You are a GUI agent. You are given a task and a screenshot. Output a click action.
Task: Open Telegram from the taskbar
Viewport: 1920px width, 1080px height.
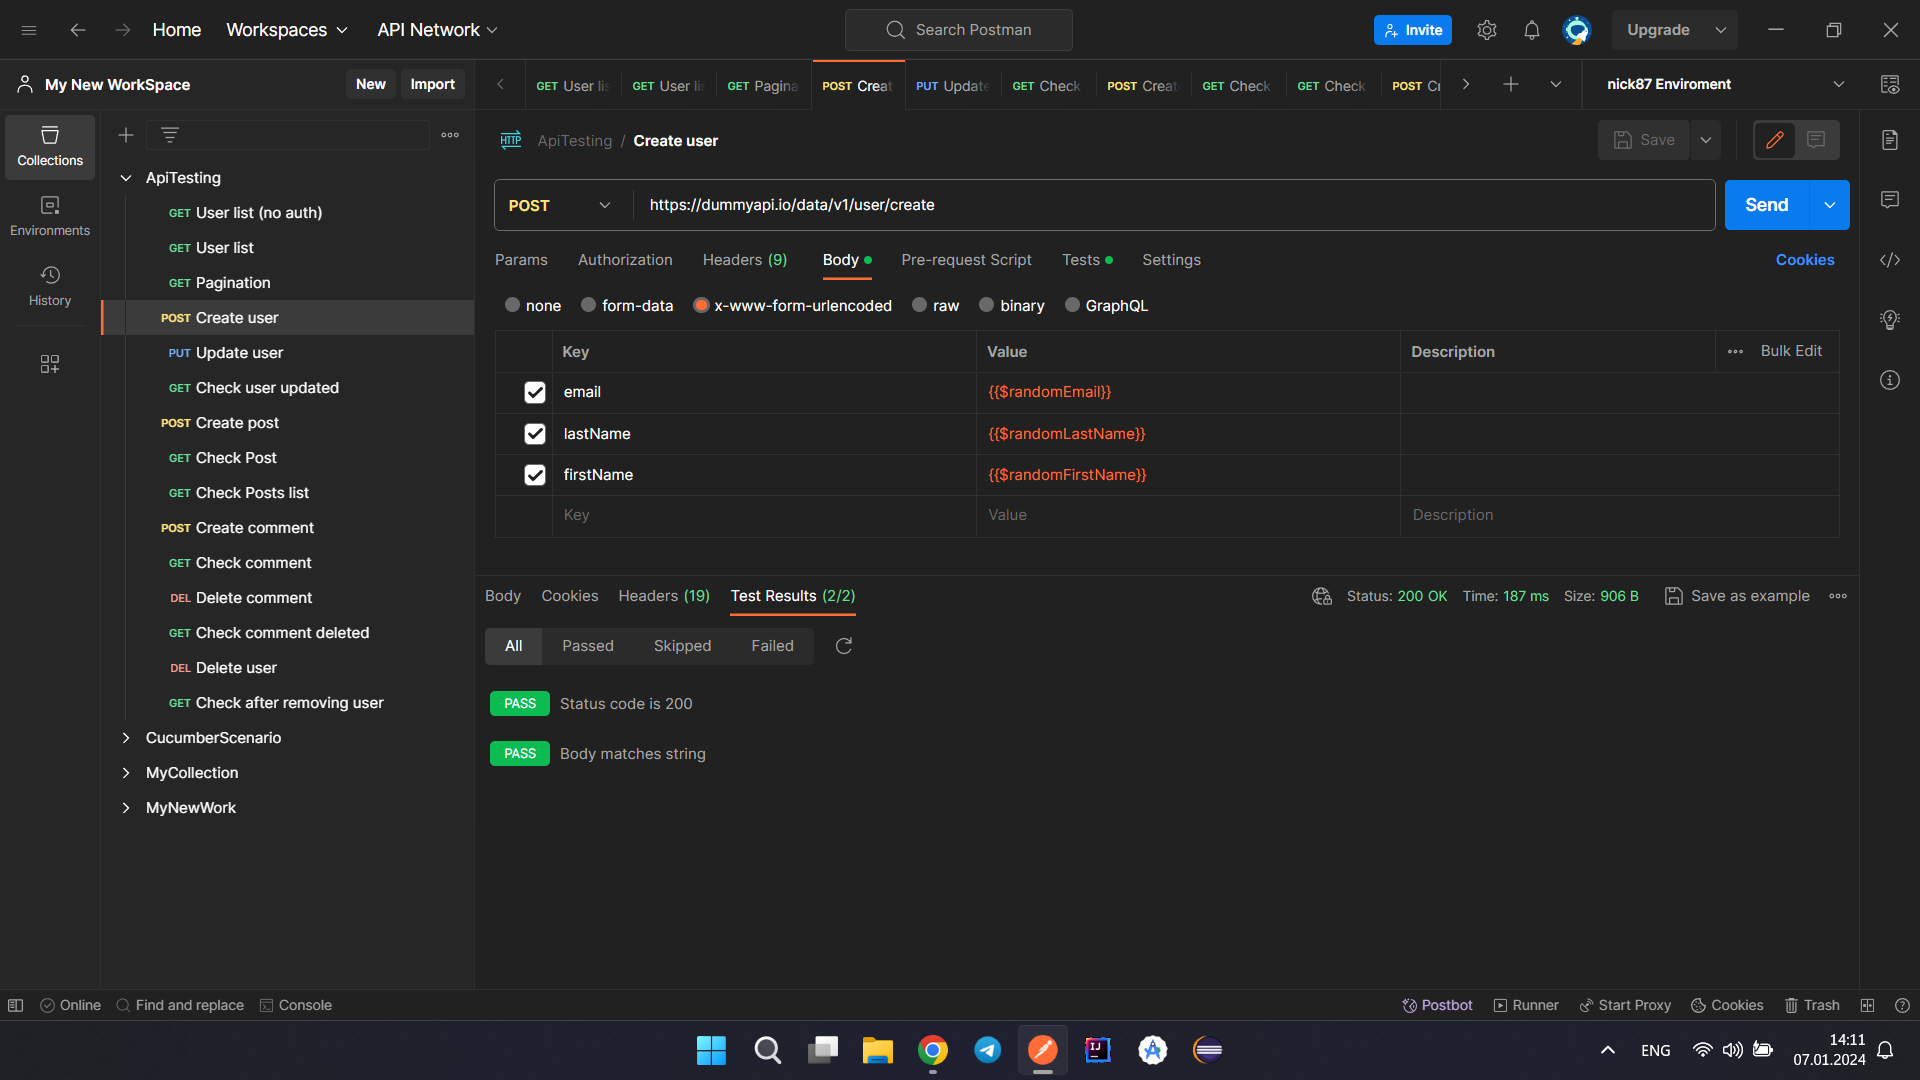tap(988, 1050)
